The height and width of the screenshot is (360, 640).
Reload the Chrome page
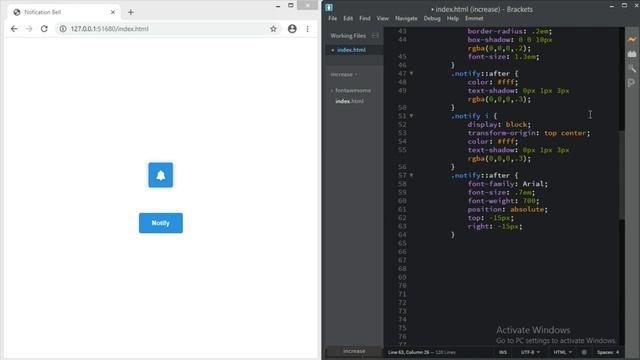pos(44,29)
